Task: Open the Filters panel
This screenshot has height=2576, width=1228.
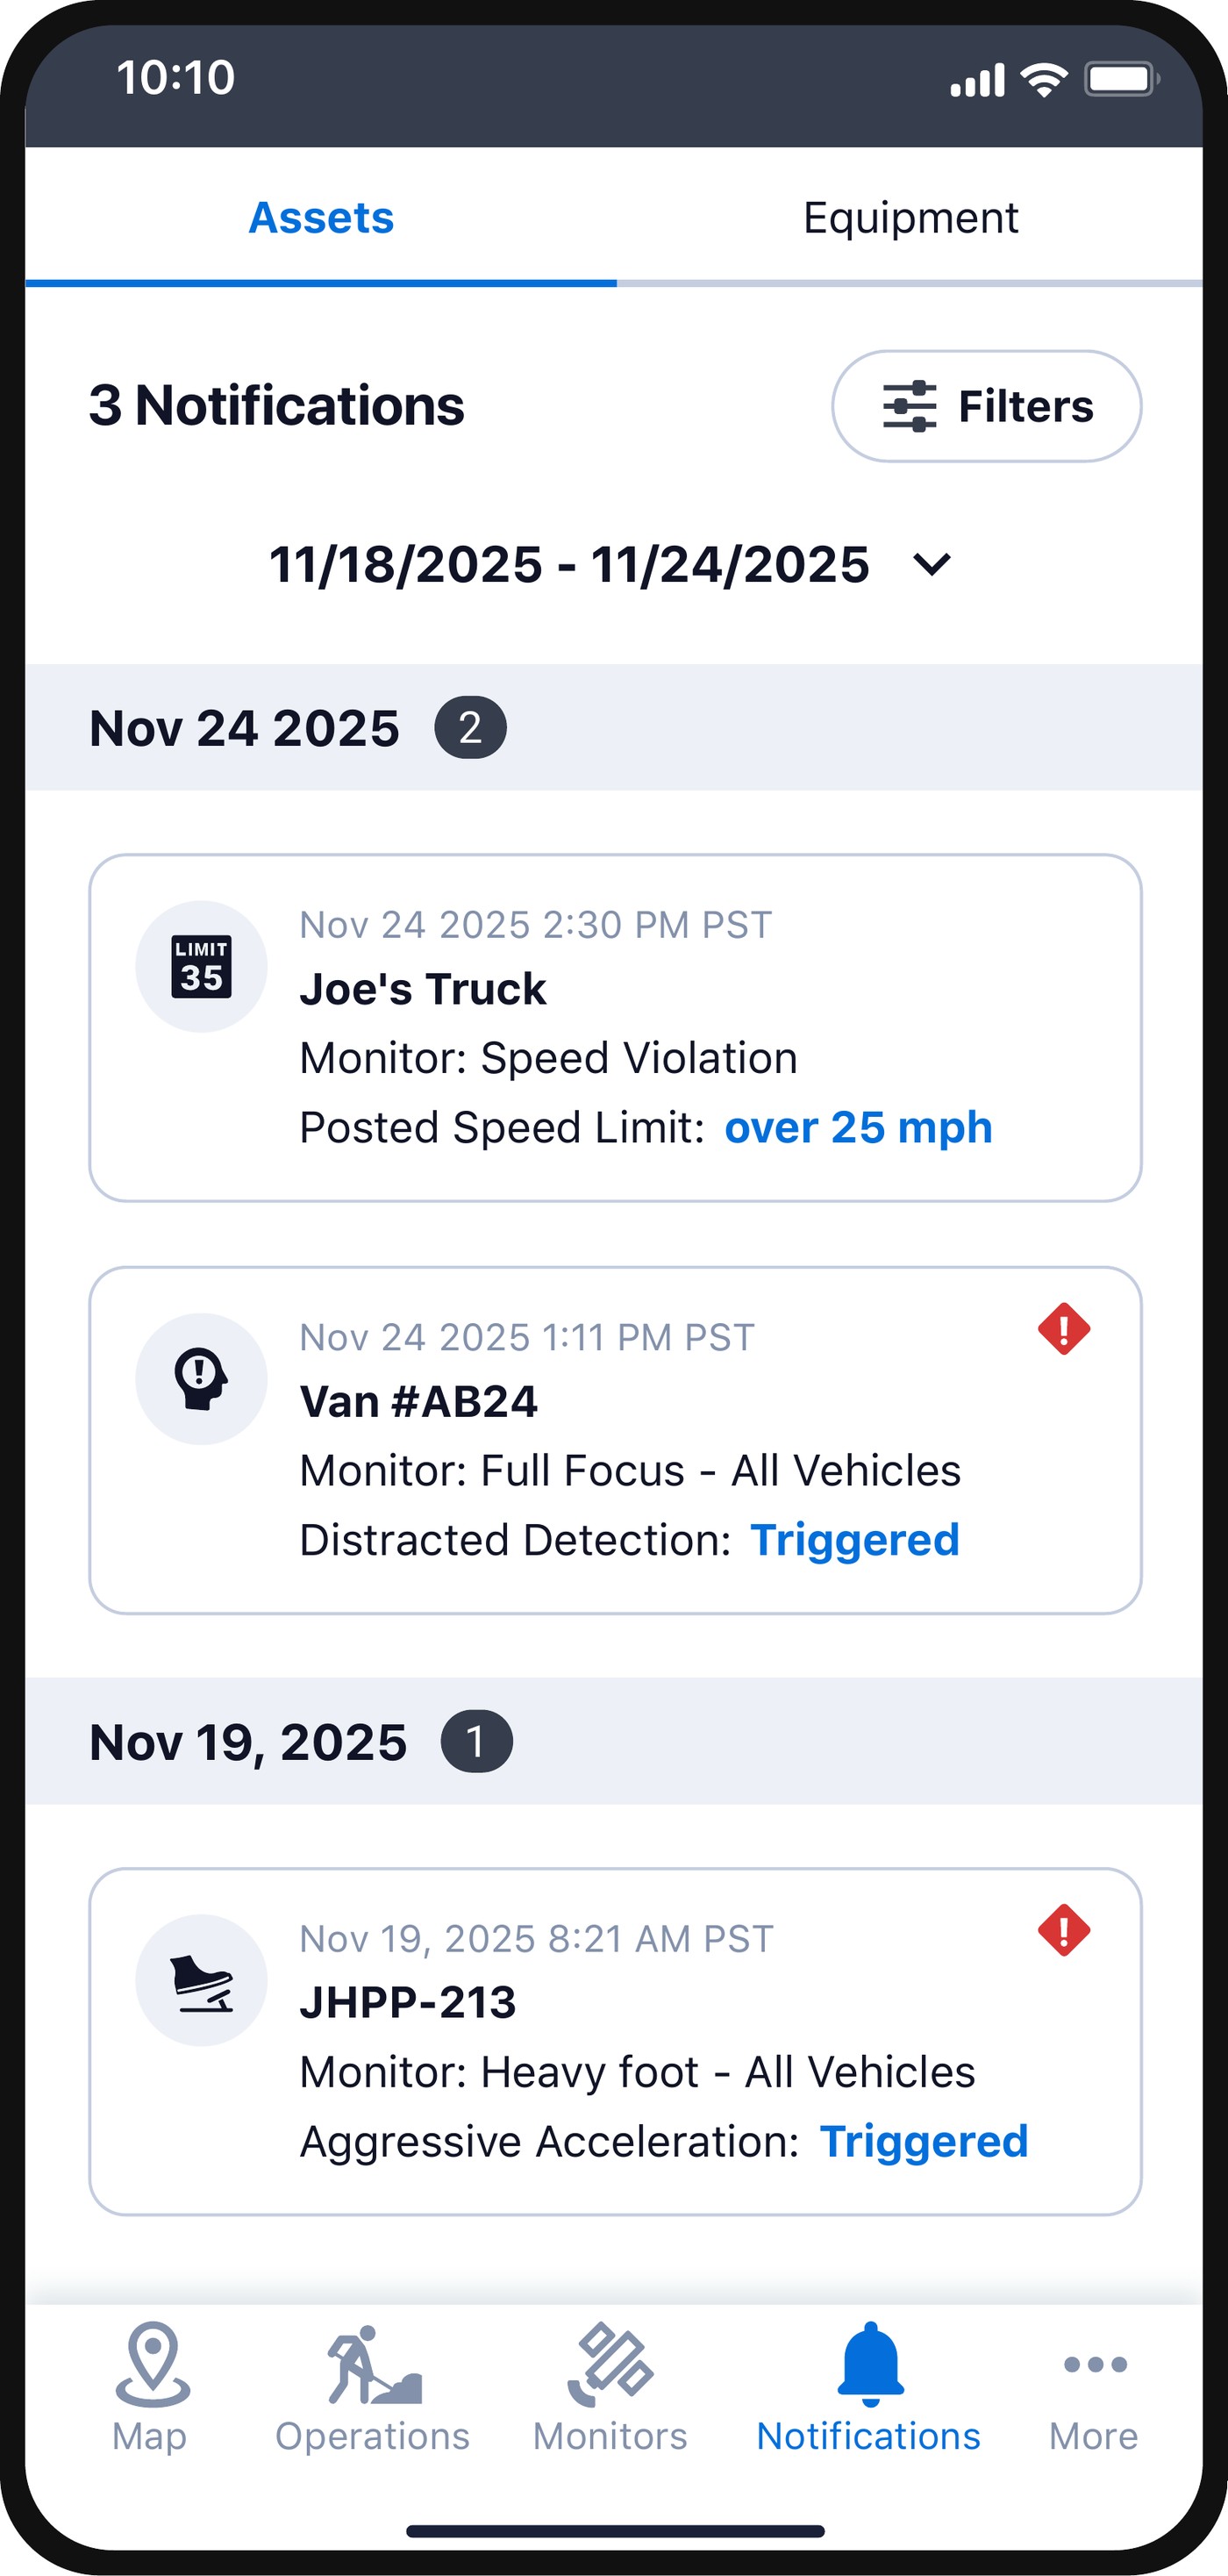Action: click(986, 406)
